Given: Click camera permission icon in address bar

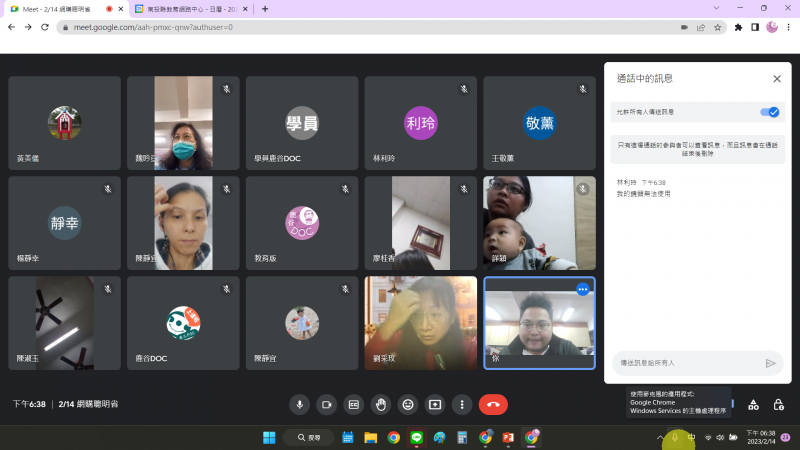Looking at the screenshot, I should click(x=684, y=27).
